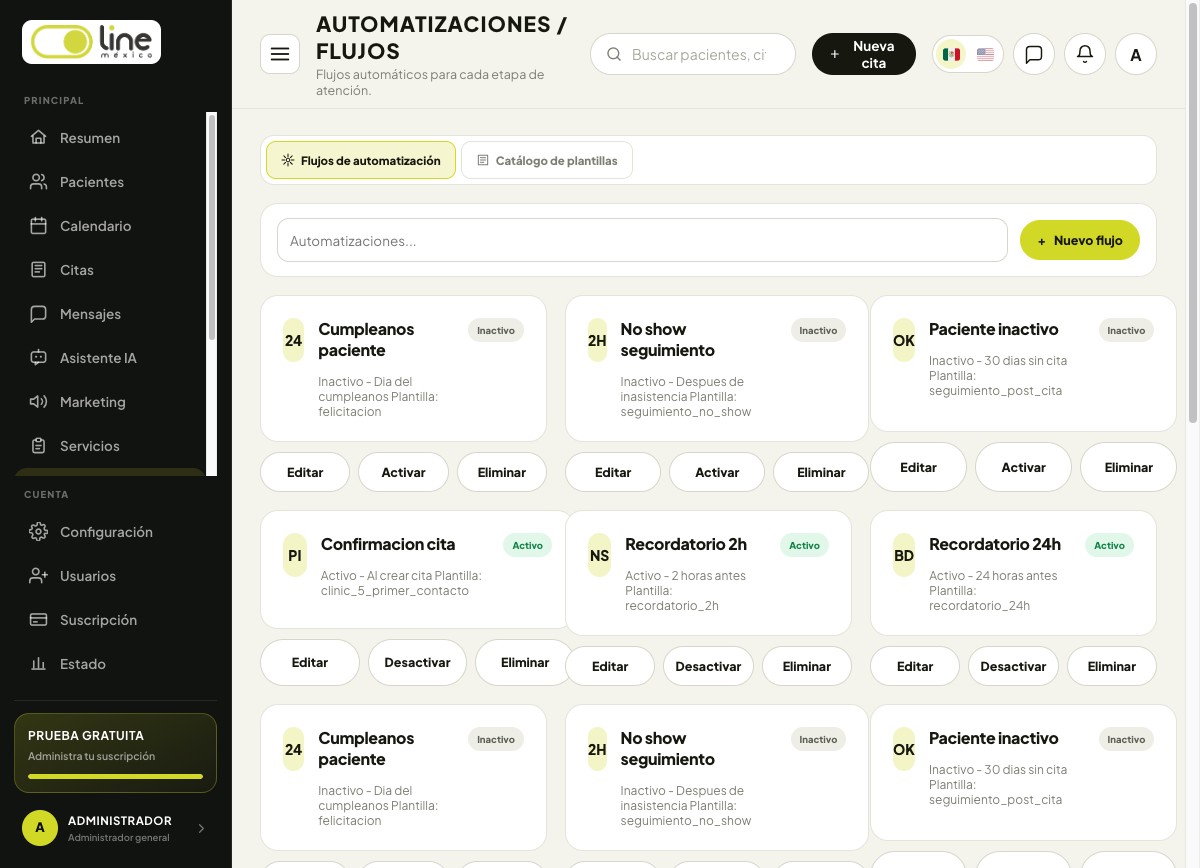
Task: Click the Resumen home icon
Action: (38, 138)
